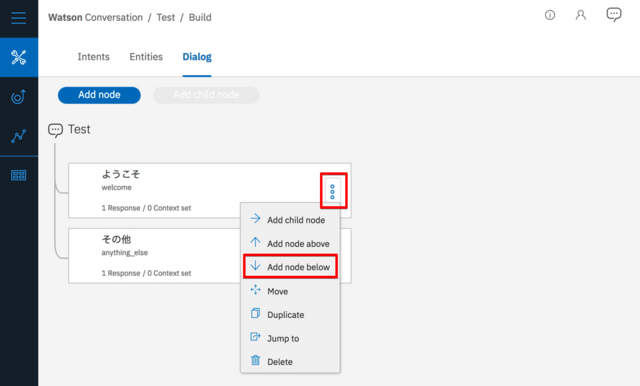Click the greyed Add child node button
640x386 pixels.
[x=206, y=95]
